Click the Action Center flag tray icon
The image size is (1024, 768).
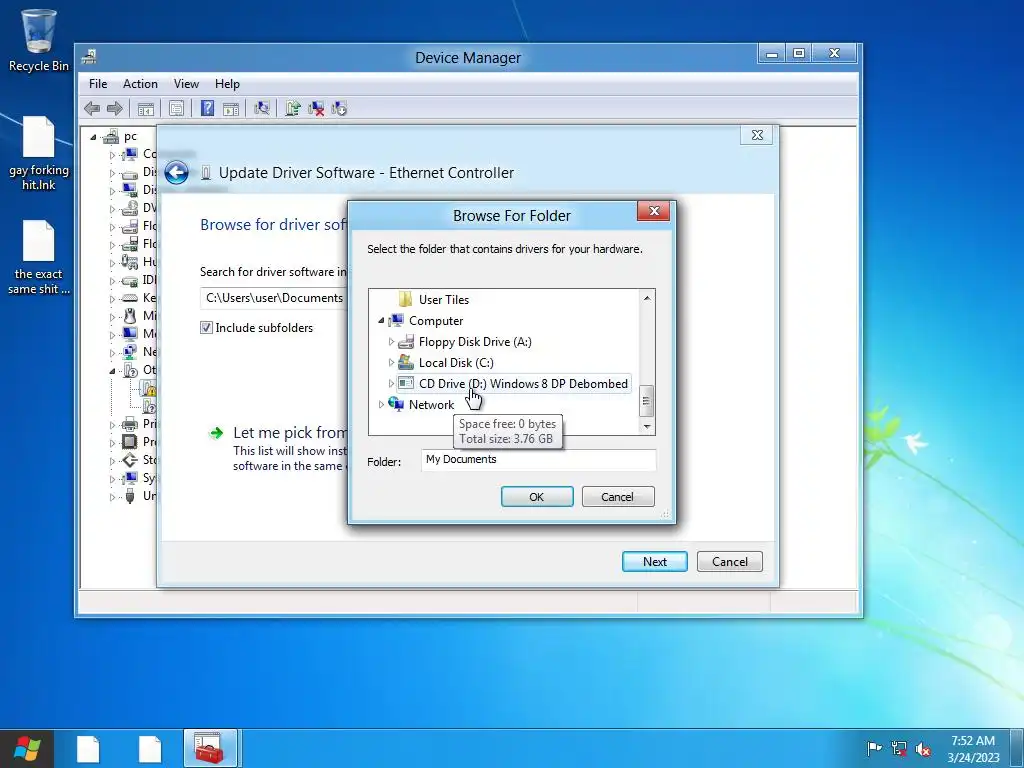pos(874,748)
